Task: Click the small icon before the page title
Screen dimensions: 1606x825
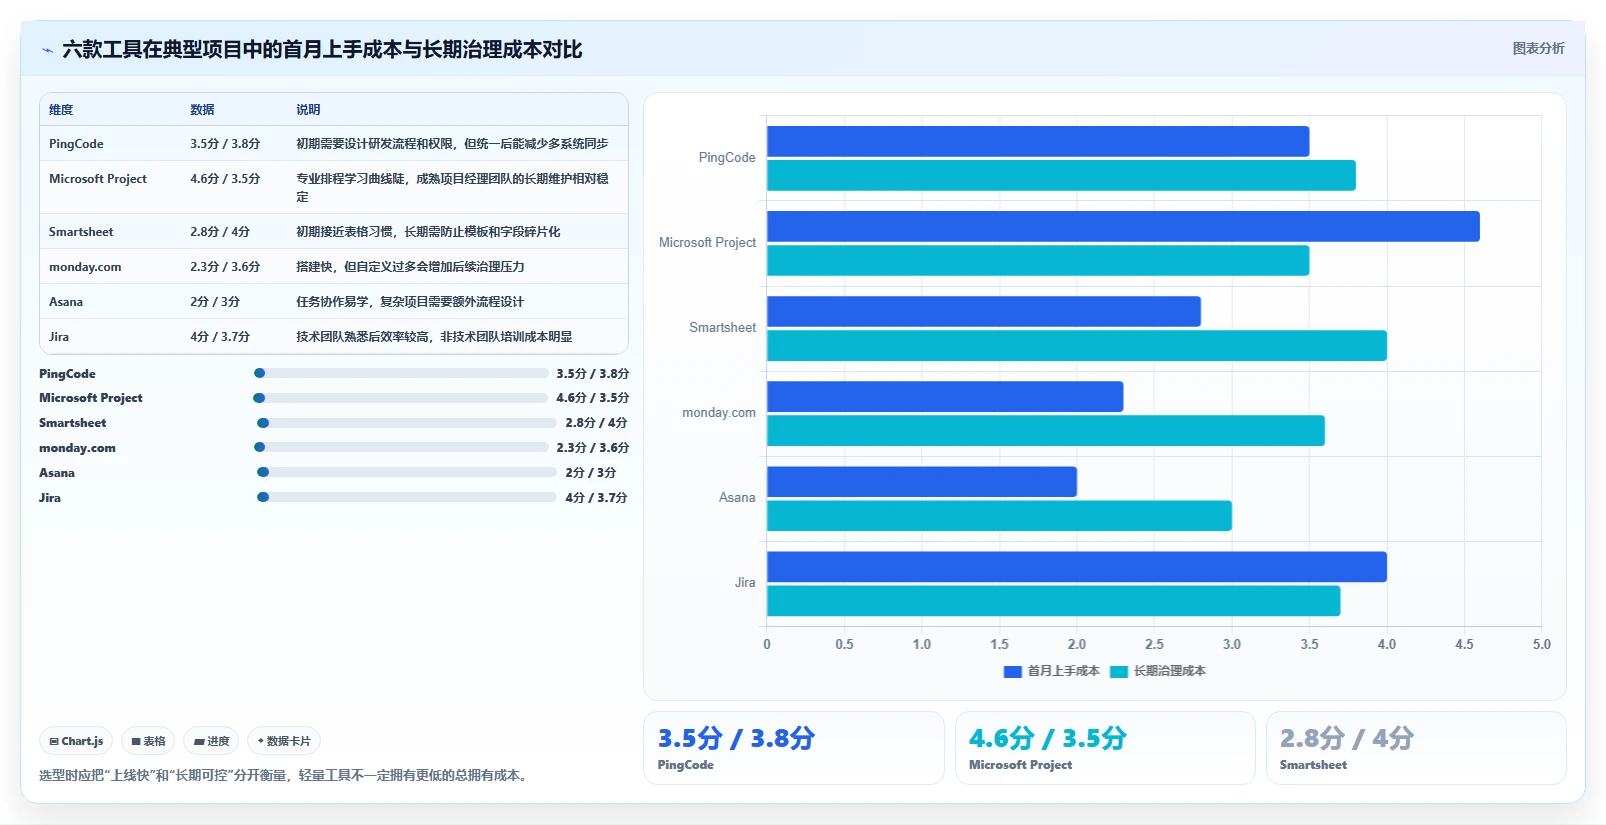Action: [x=47, y=50]
